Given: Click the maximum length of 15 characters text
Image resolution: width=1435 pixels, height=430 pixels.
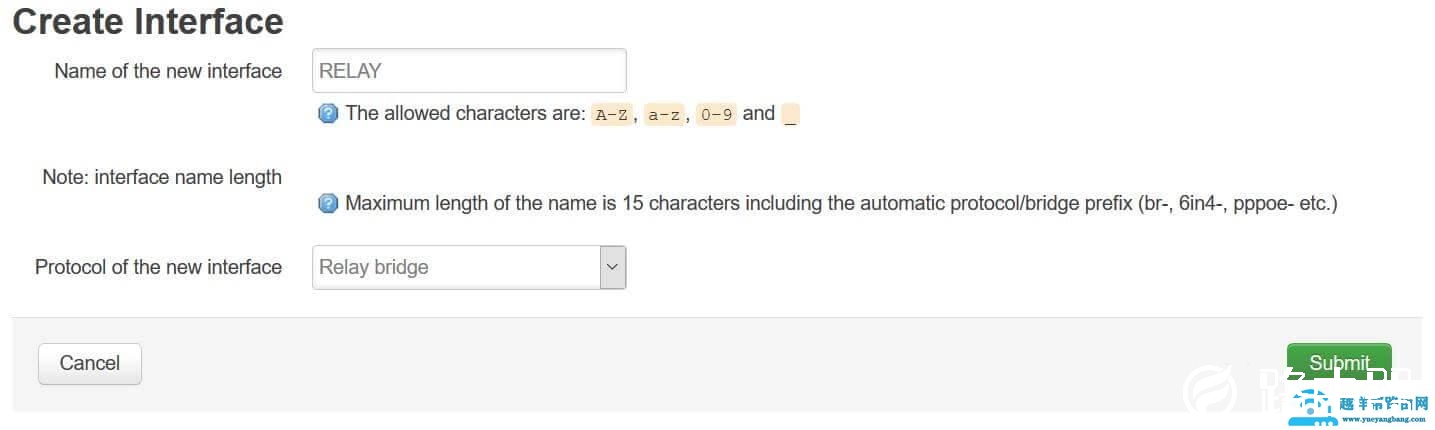Looking at the screenshot, I should pos(840,204).
